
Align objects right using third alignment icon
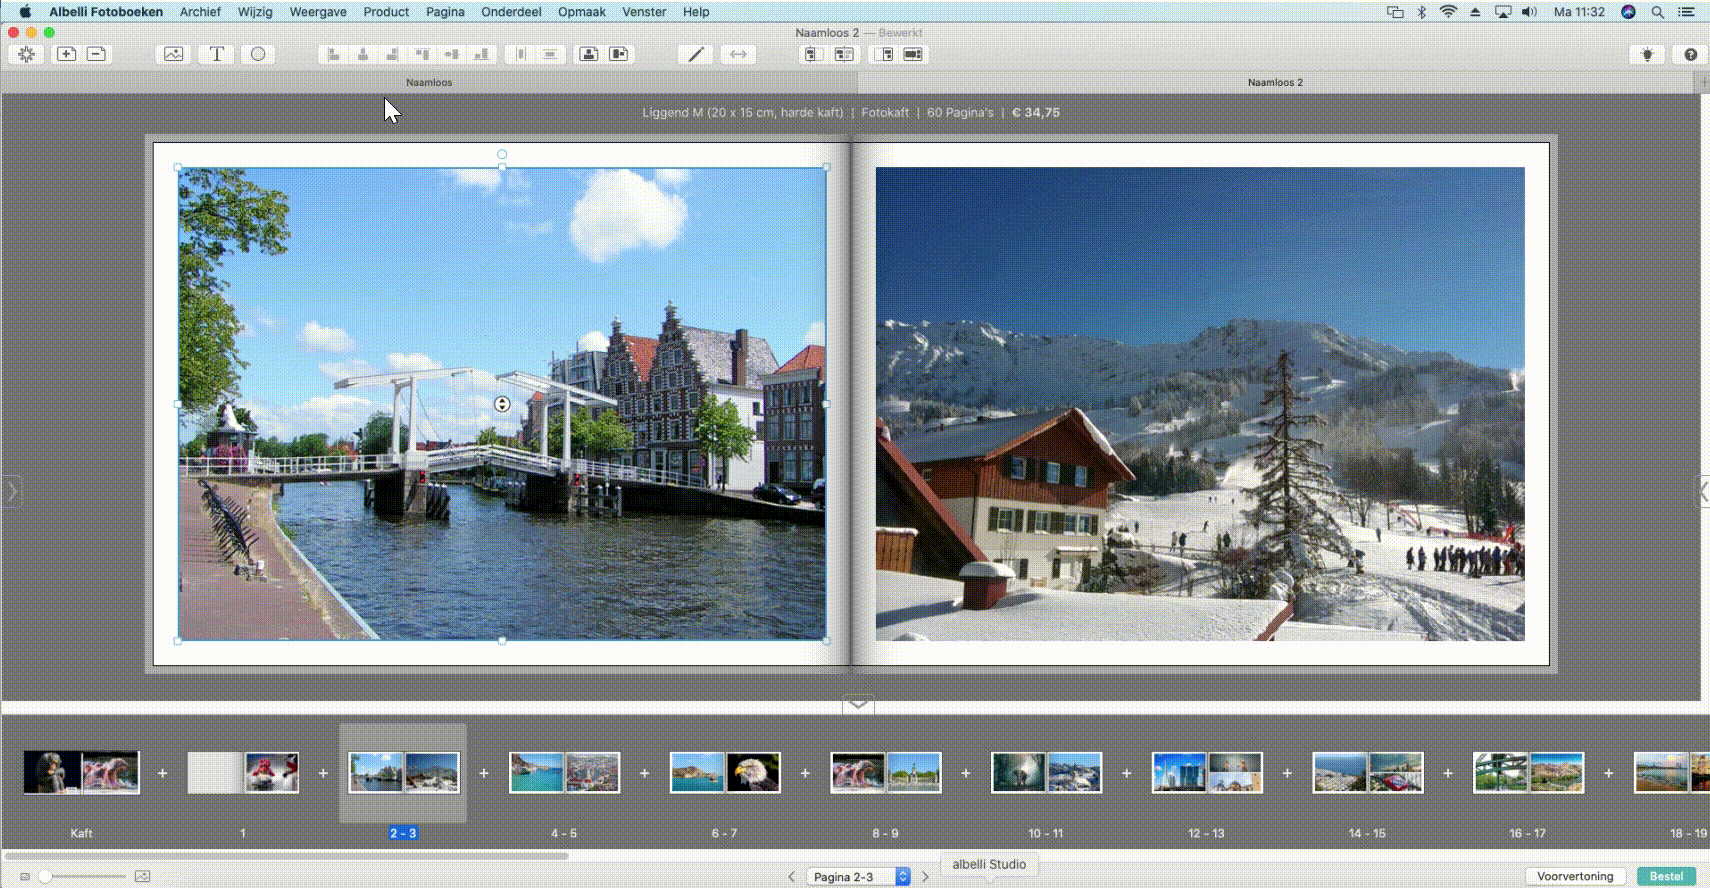392,54
